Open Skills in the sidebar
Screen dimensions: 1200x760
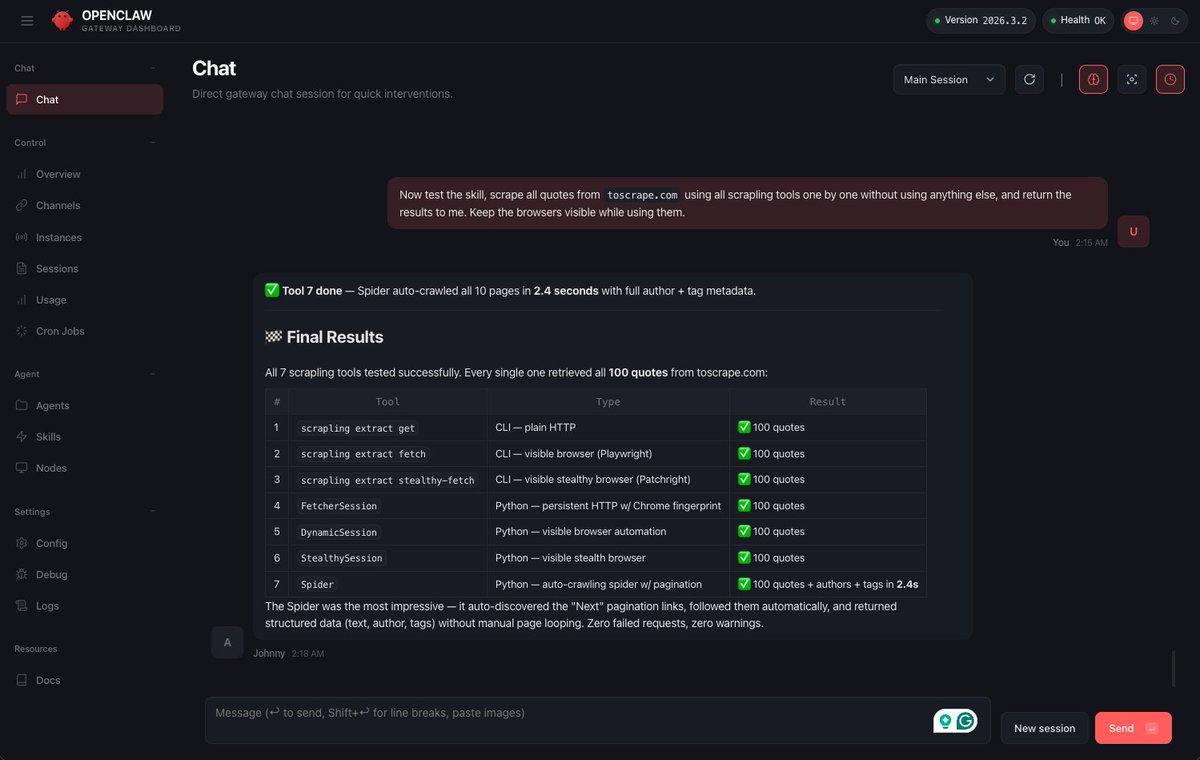(85, 436)
